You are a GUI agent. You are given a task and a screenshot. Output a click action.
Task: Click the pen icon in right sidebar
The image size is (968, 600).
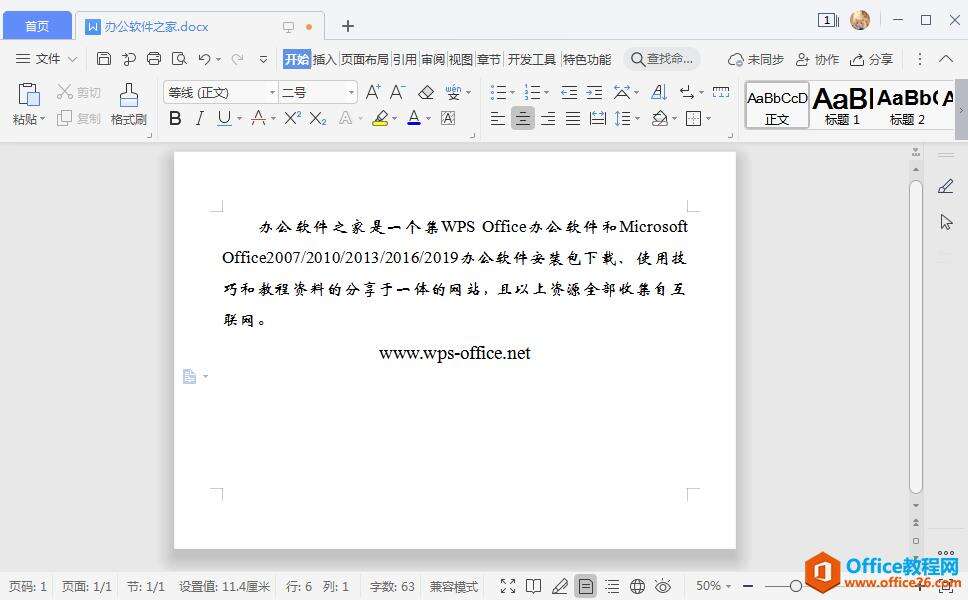(945, 186)
